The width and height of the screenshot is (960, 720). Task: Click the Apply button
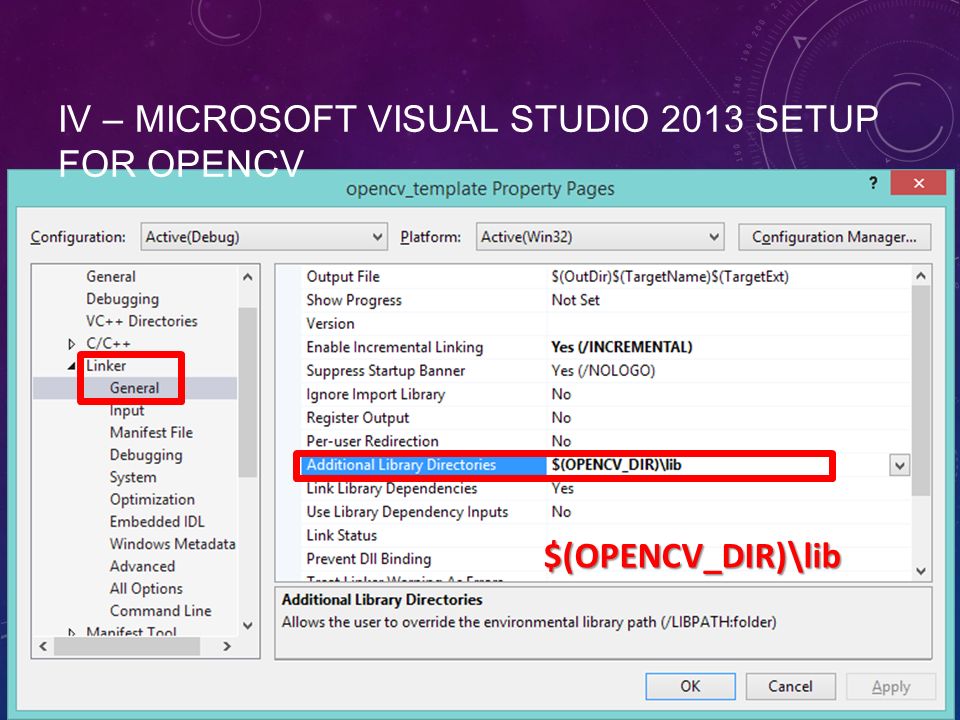[891, 686]
